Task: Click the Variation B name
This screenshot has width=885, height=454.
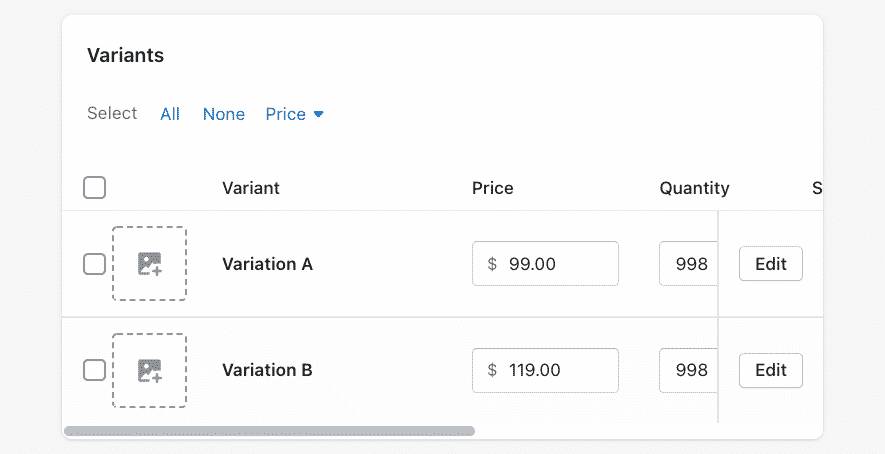Action: tap(267, 370)
